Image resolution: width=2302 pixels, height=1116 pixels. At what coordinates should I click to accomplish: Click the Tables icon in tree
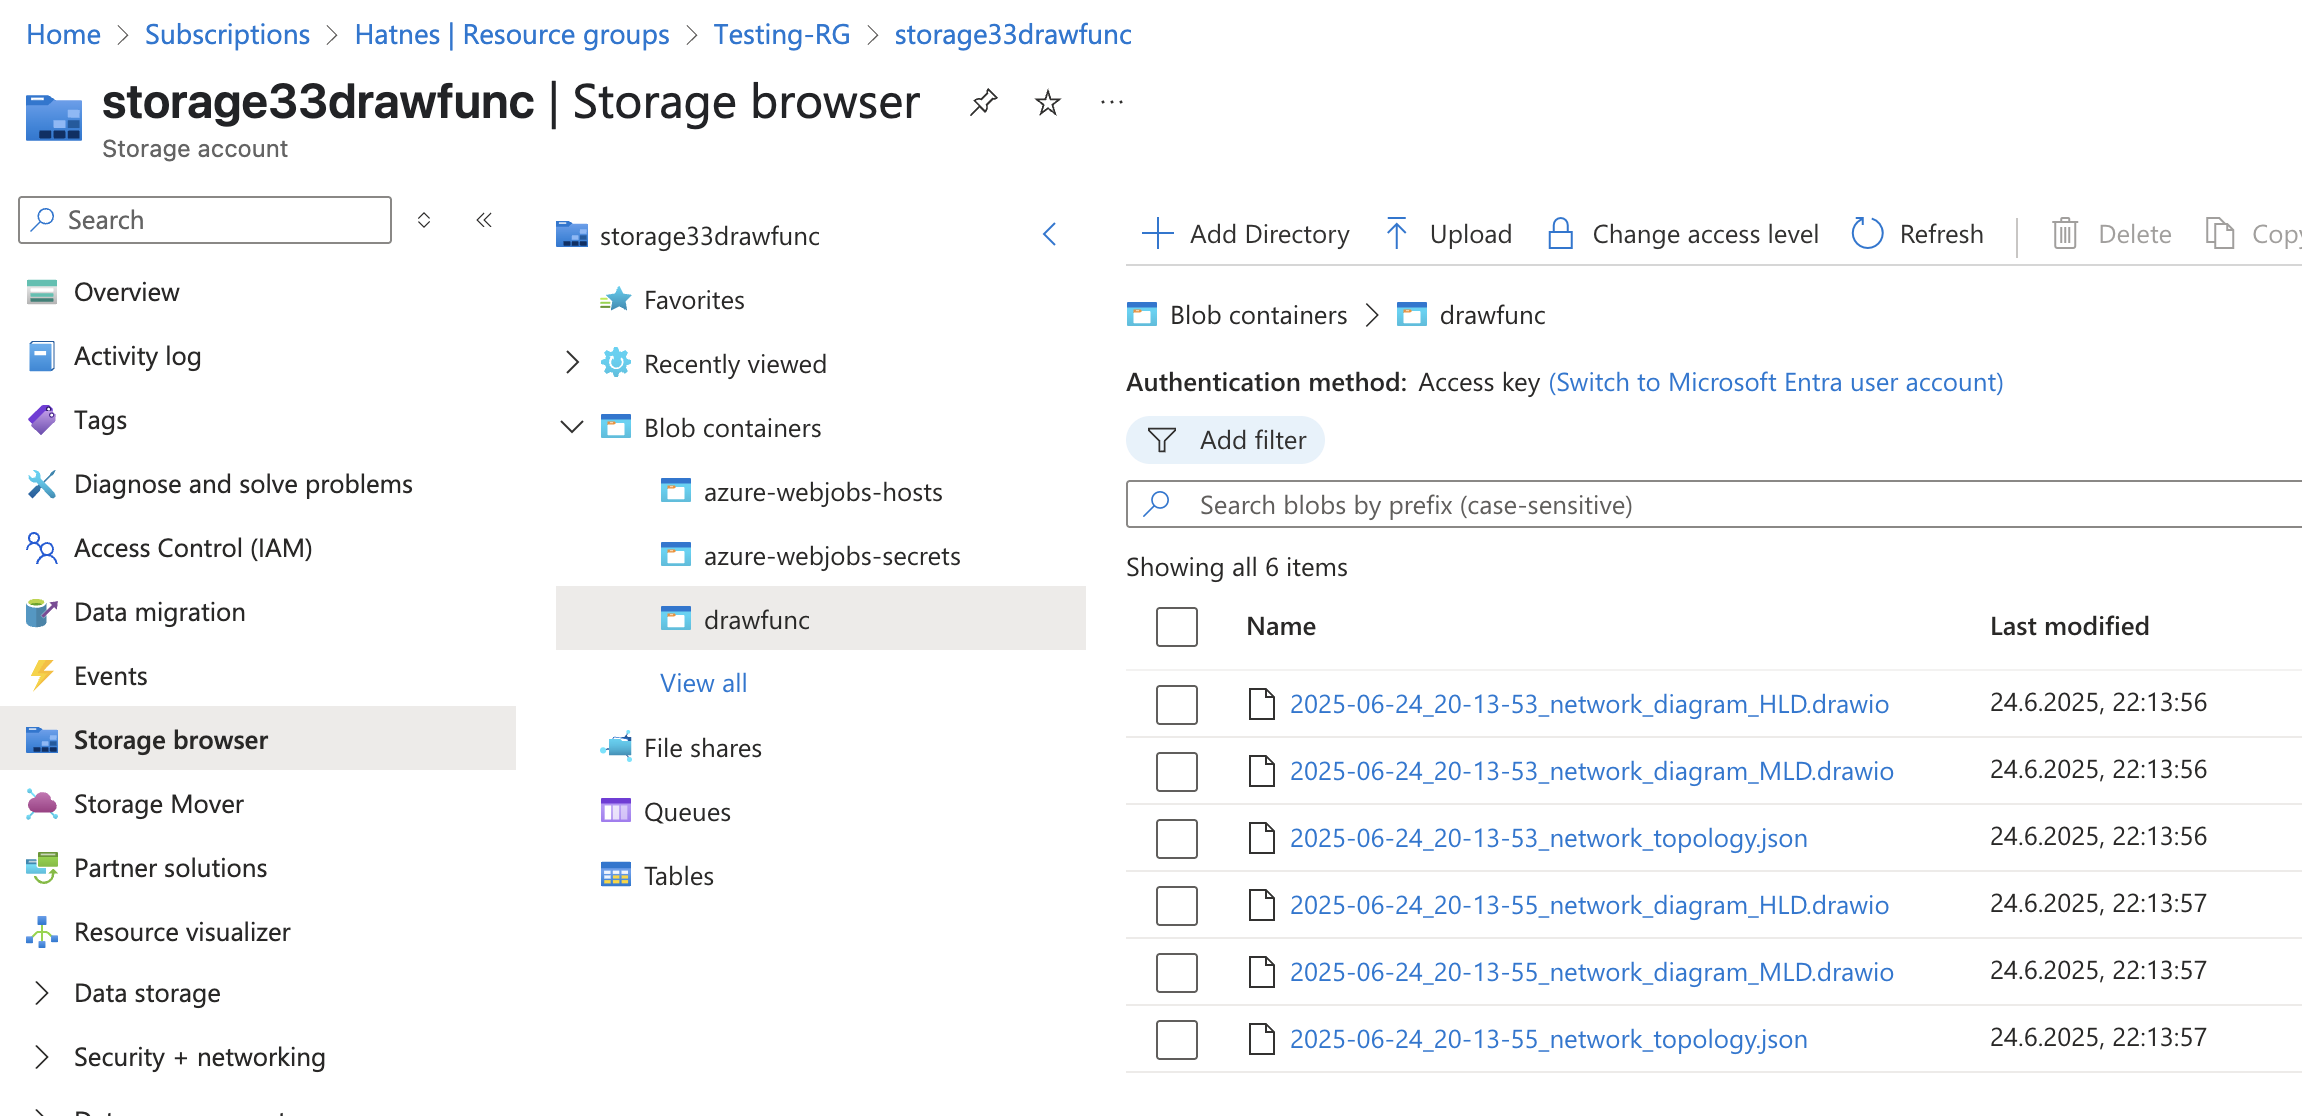tap(616, 875)
